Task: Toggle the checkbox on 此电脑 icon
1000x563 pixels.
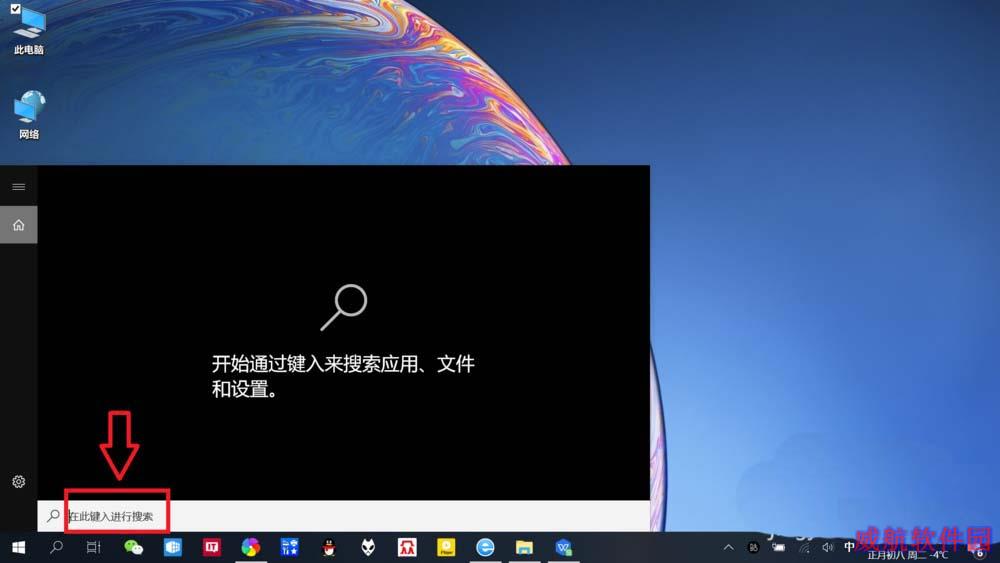Action: coord(15,9)
